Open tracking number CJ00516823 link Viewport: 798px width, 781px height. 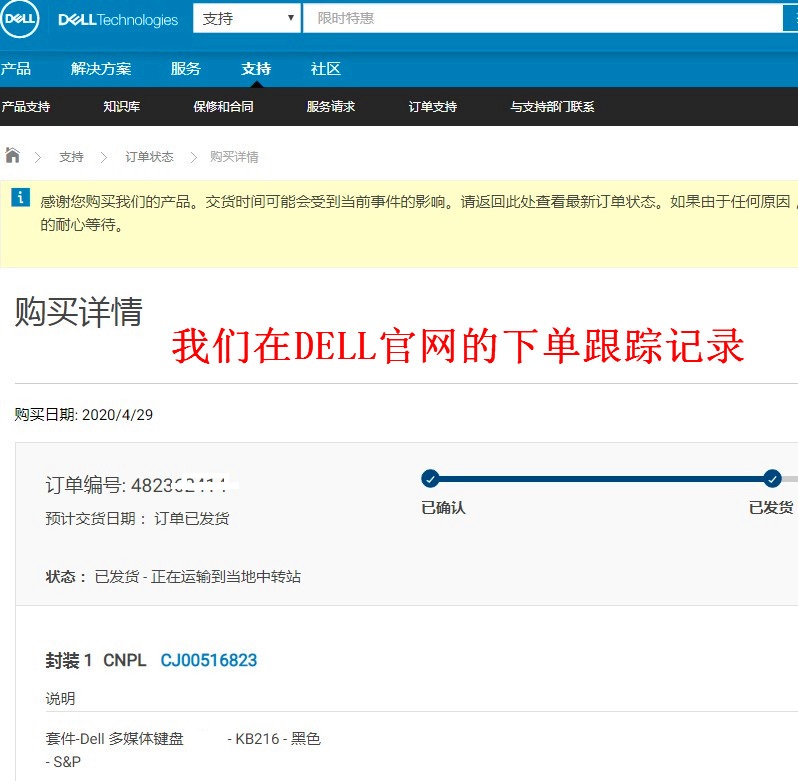pyautogui.click(x=209, y=660)
